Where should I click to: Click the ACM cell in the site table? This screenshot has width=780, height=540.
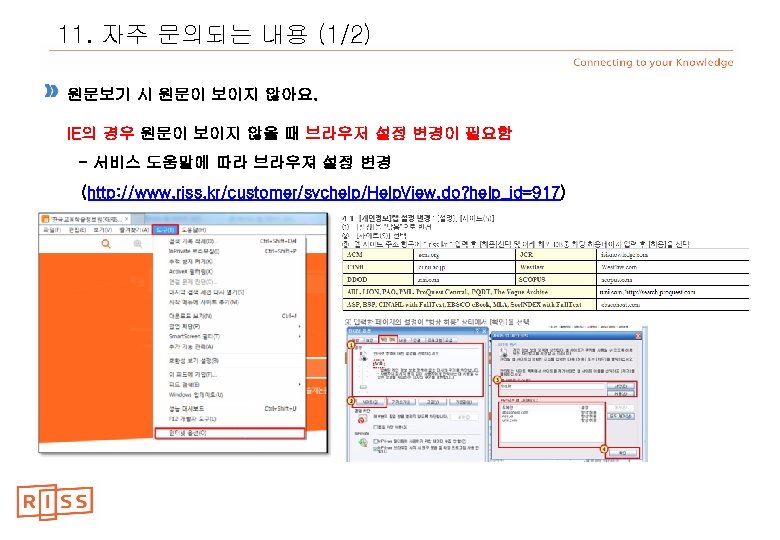click(378, 255)
